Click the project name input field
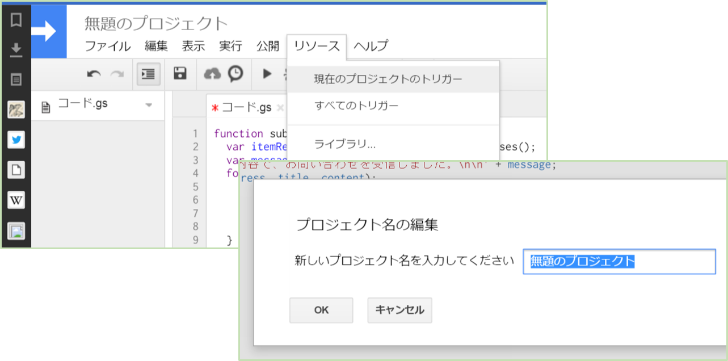 [619, 262]
